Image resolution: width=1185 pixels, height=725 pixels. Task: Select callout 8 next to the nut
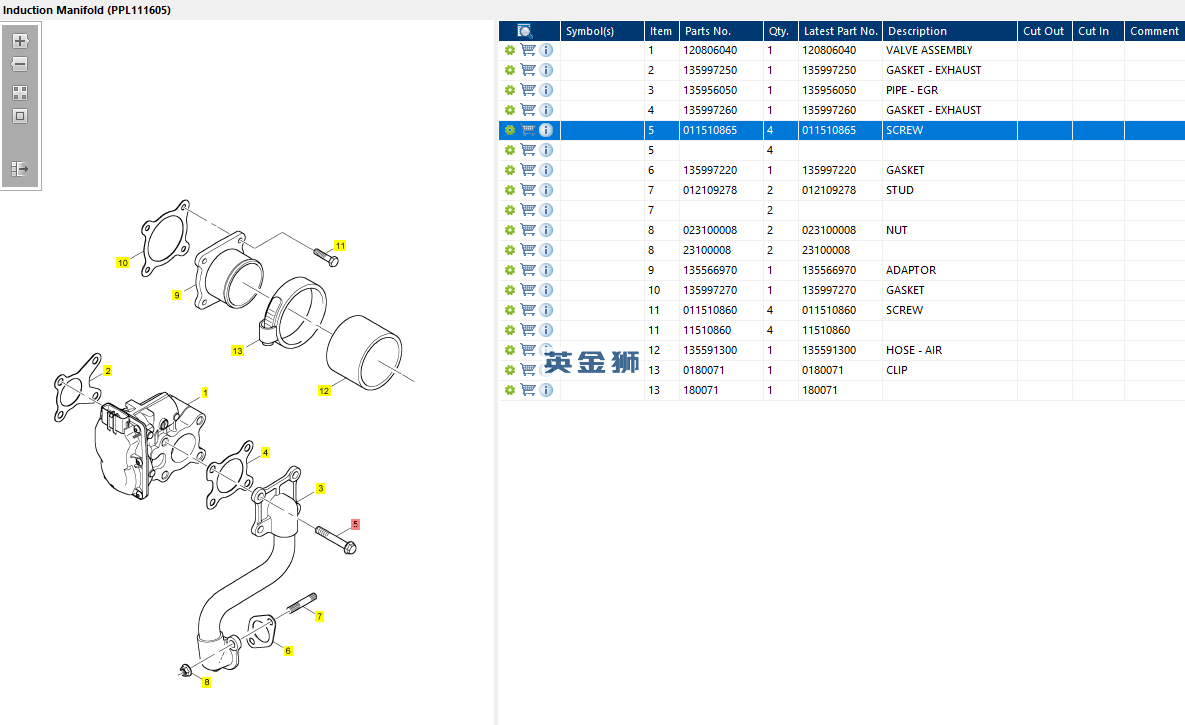(x=206, y=683)
